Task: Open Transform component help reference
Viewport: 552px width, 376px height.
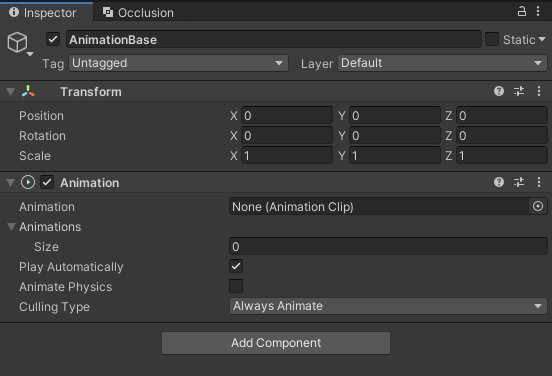Action: click(499, 92)
